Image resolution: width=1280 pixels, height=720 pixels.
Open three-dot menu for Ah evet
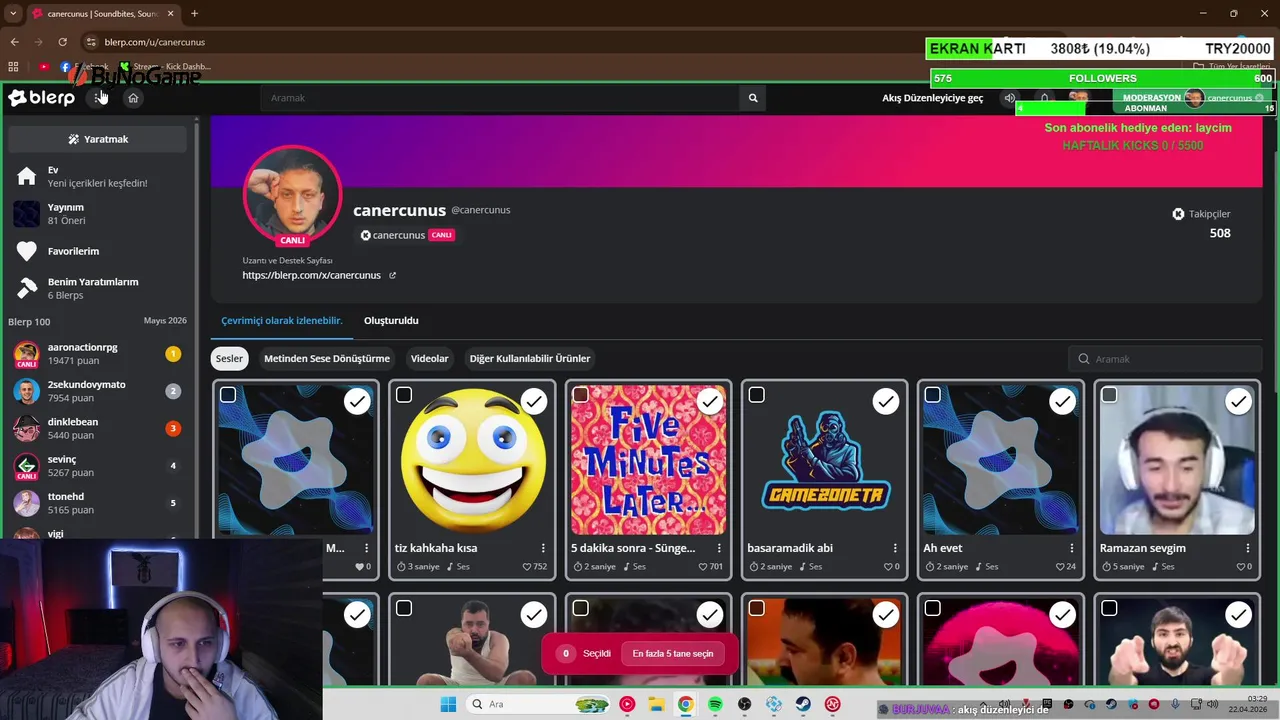[x=1071, y=548]
